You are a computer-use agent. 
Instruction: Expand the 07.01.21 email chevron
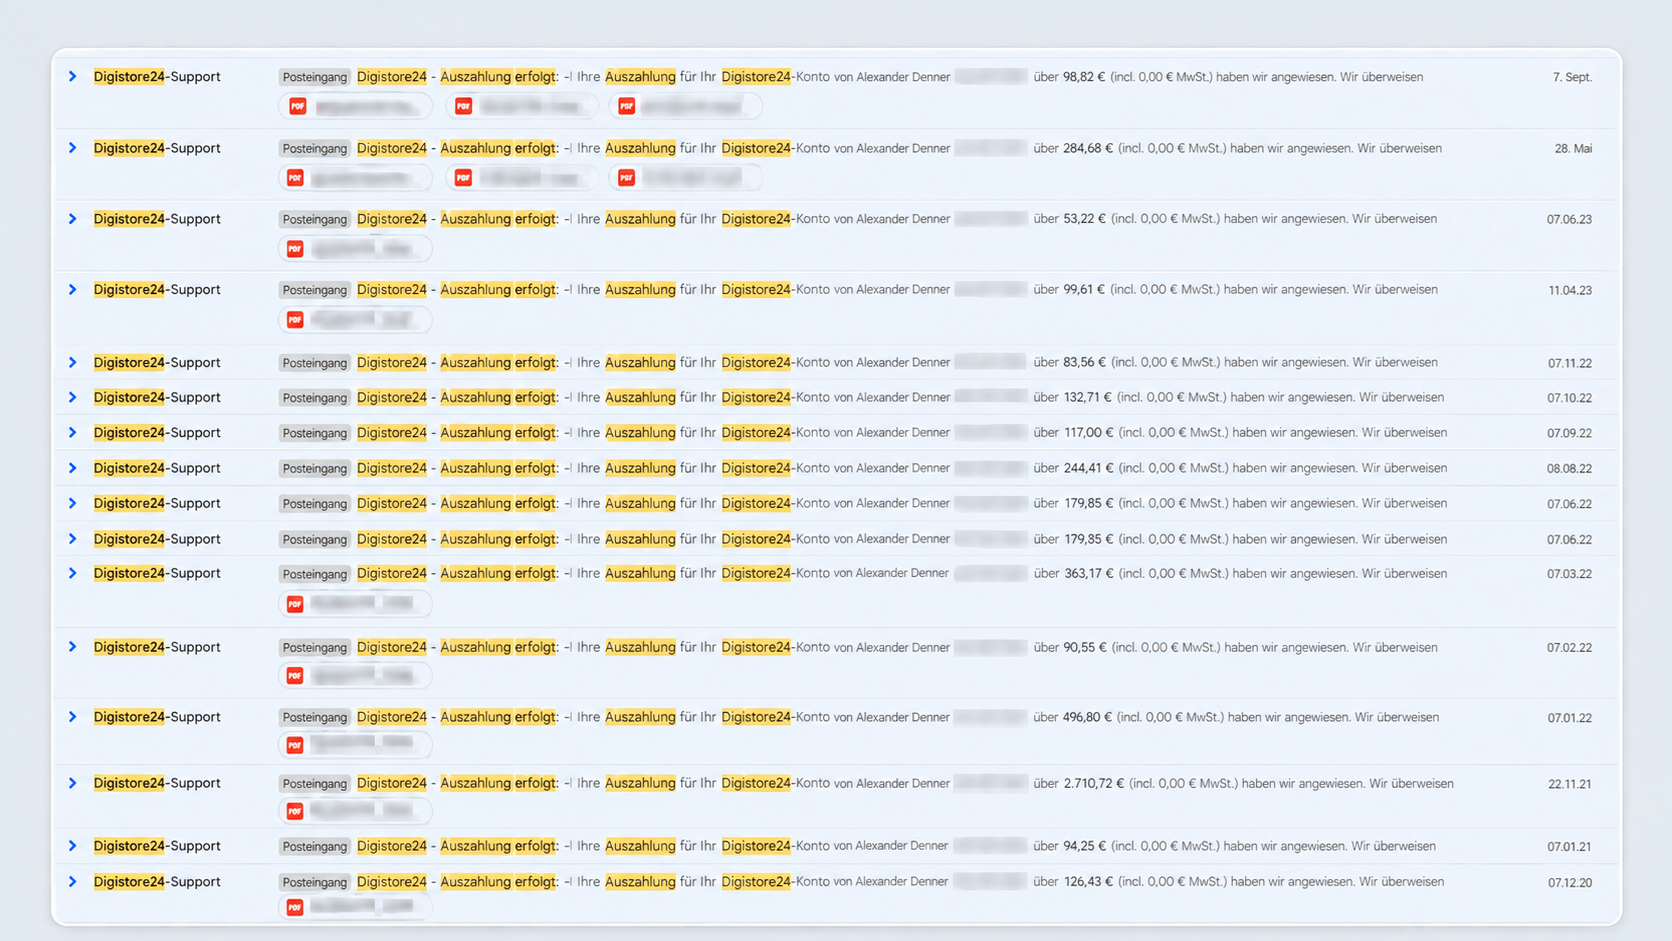pos(72,846)
